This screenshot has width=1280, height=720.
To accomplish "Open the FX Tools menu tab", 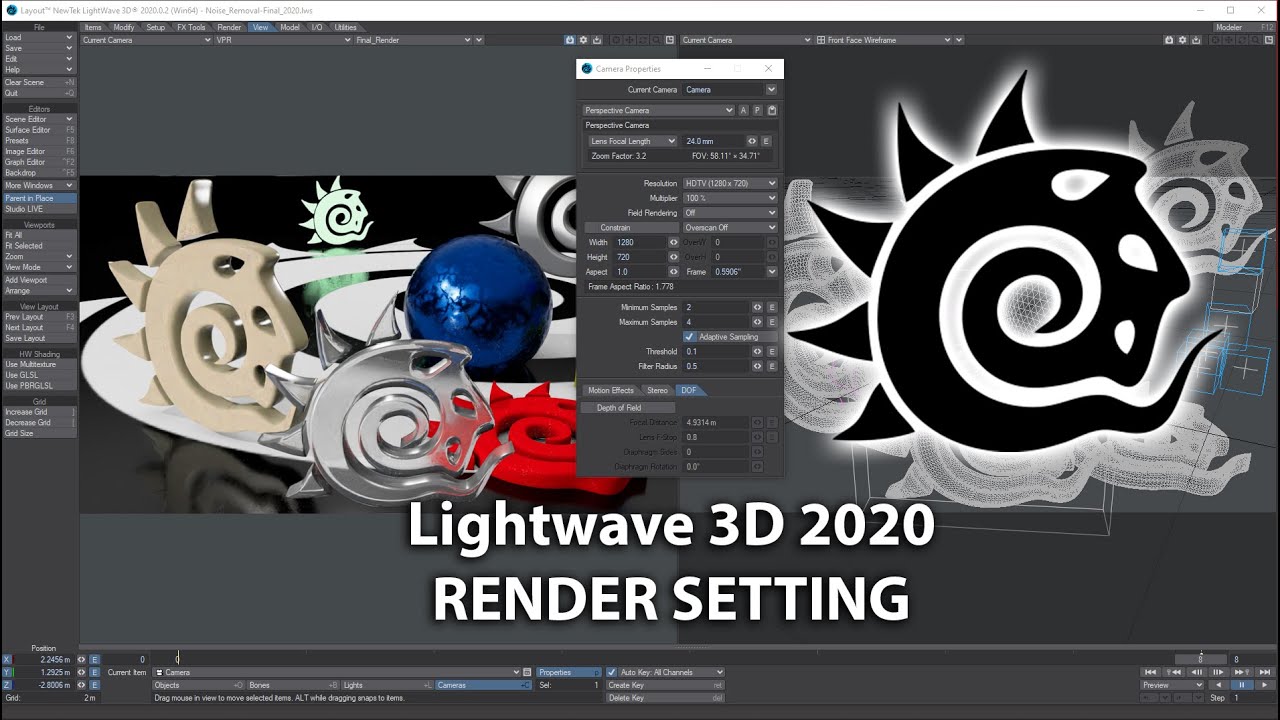I will [x=190, y=28].
